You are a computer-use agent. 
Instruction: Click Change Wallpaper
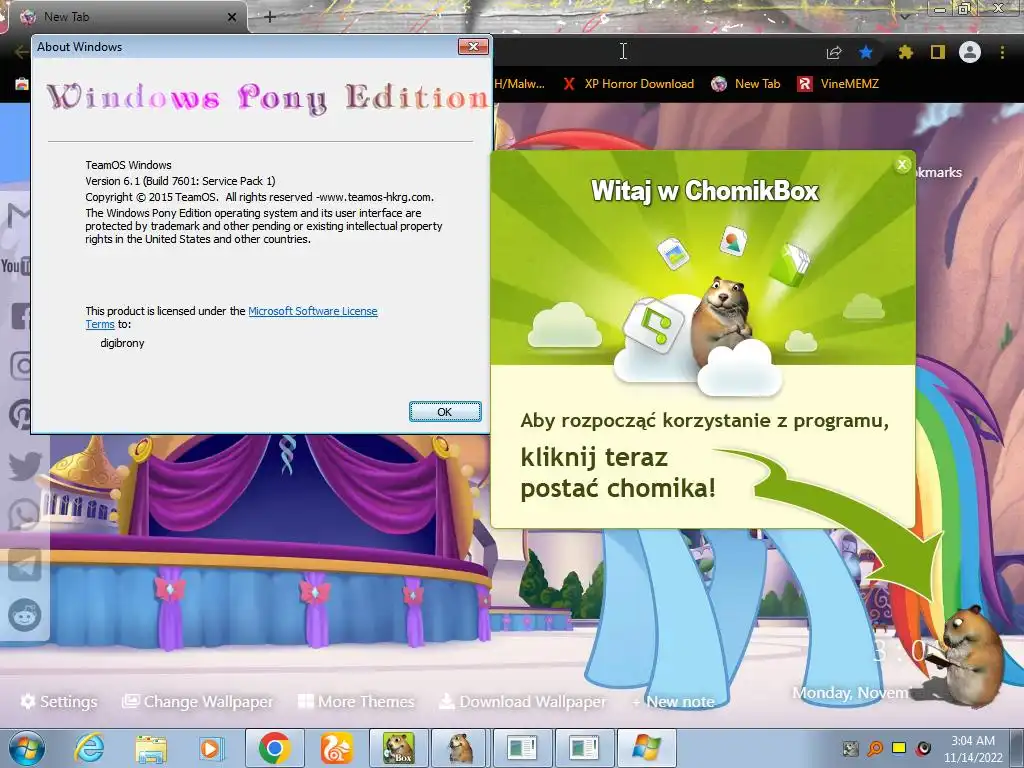[198, 701]
